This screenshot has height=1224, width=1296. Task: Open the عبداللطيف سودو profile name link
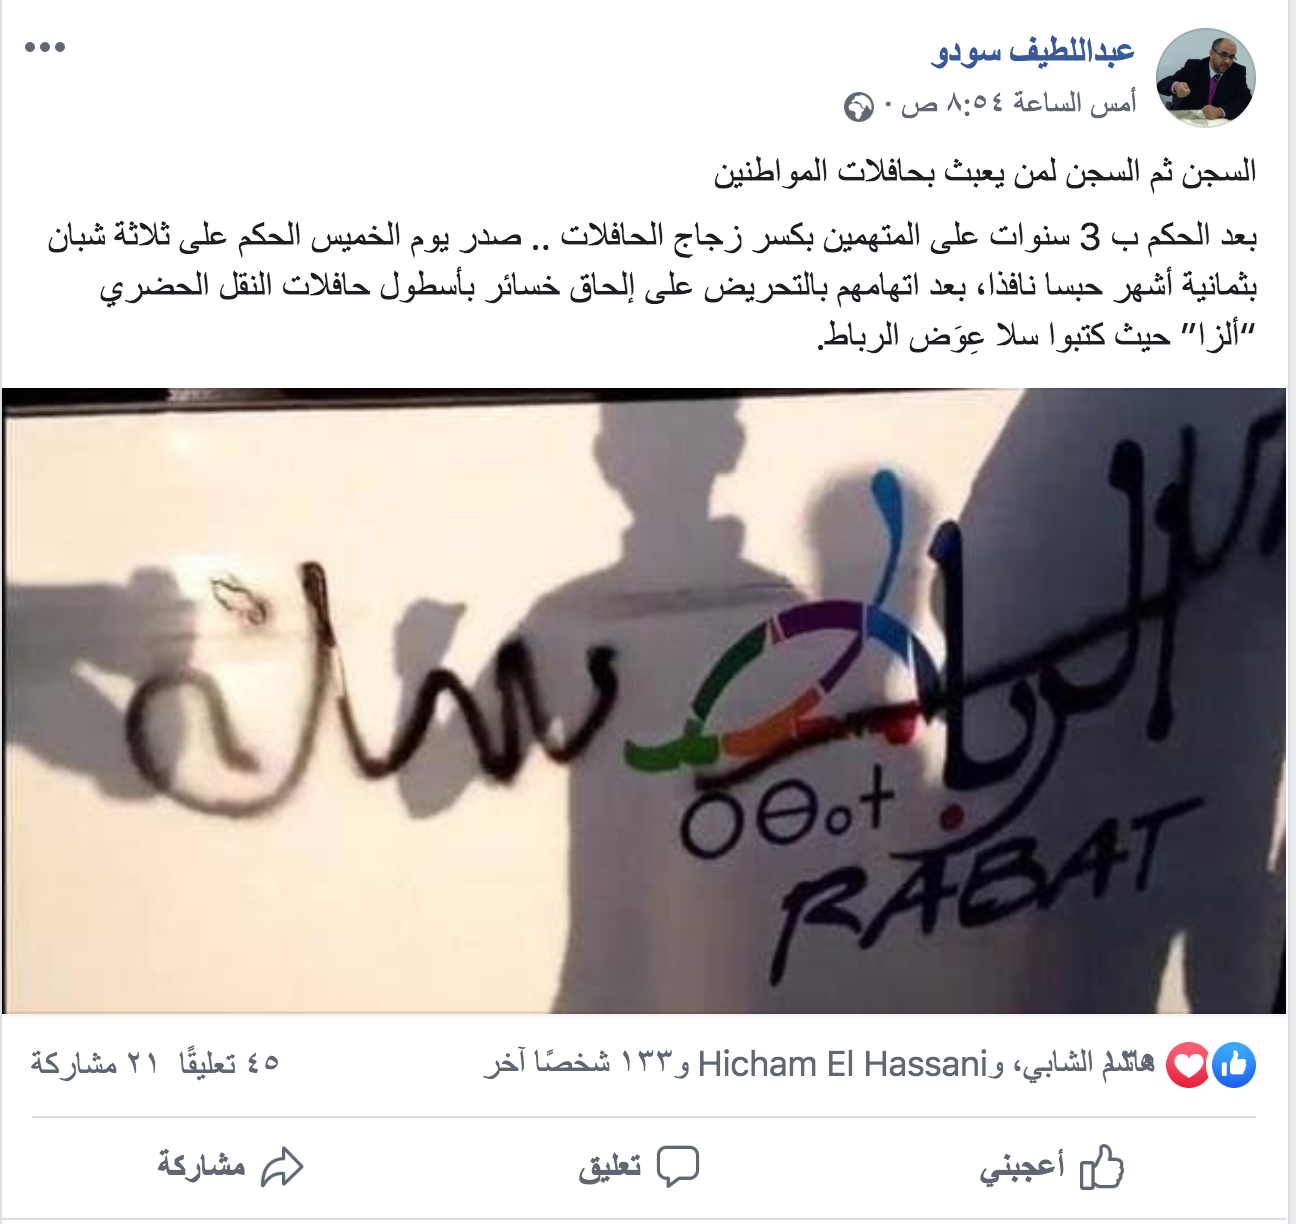pos(1033,50)
